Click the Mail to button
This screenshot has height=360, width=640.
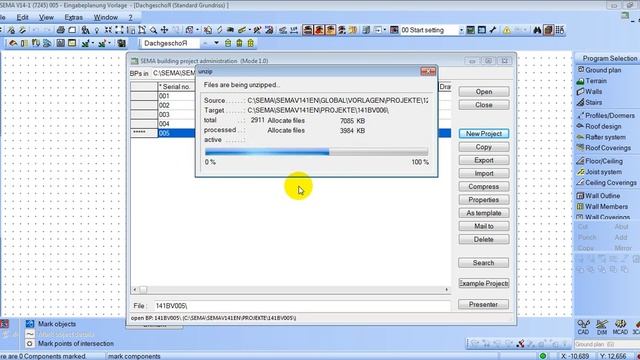[x=484, y=226]
